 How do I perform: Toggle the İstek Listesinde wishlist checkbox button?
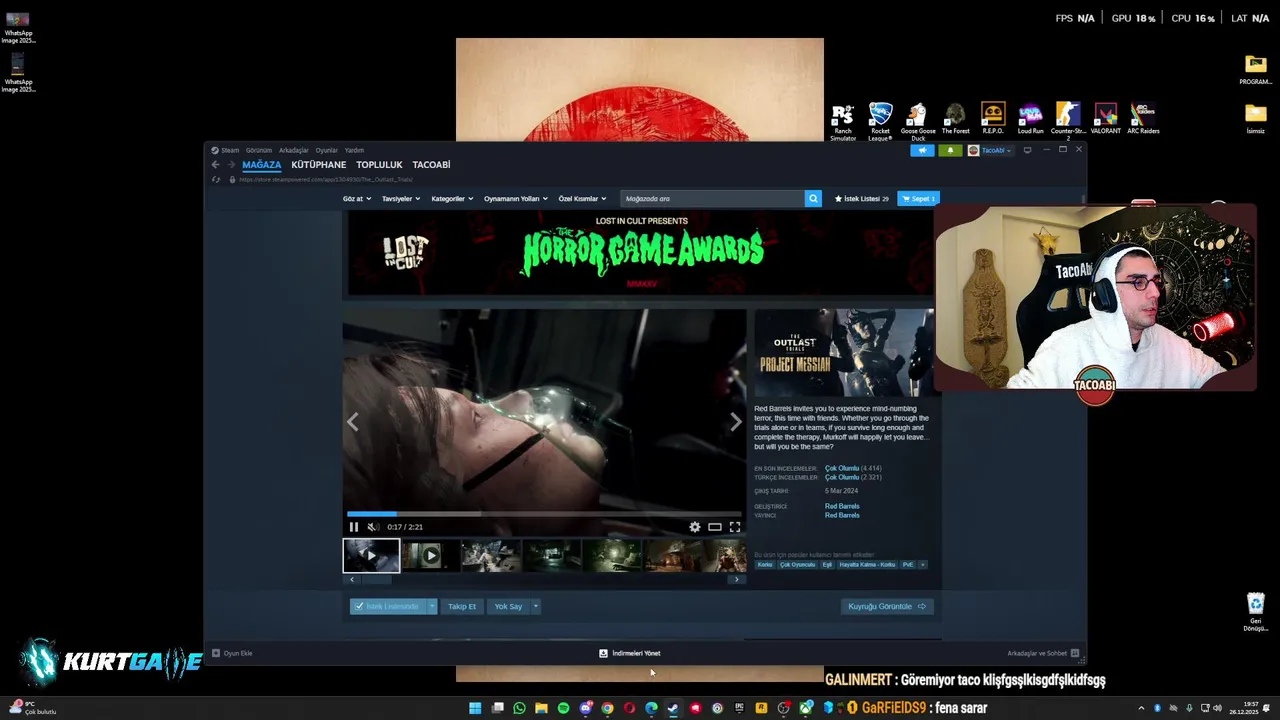coord(388,606)
